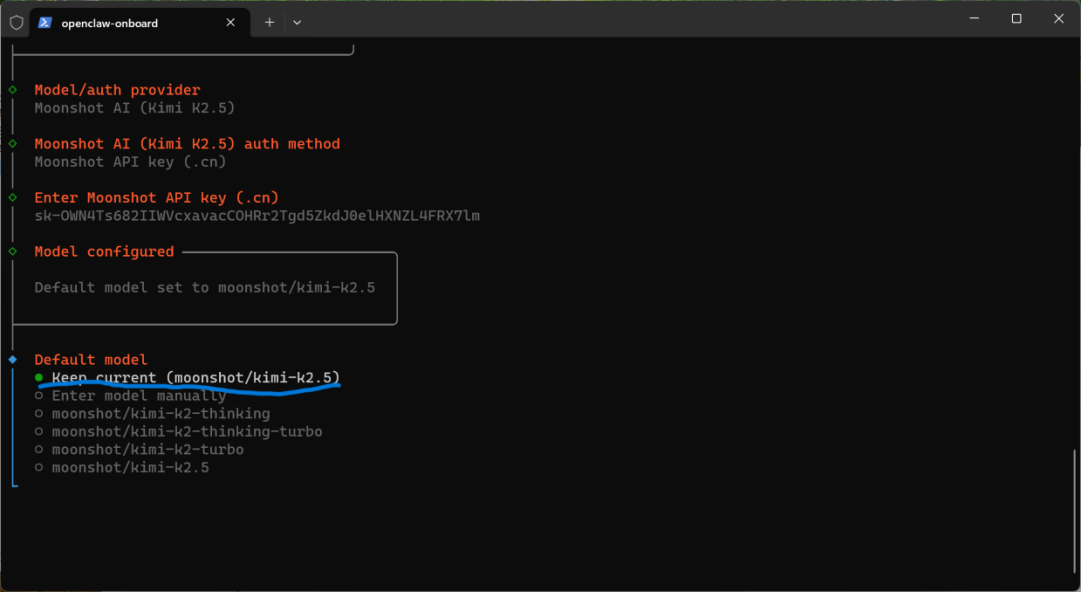Image resolution: width=1082 pixels, height=592 pixels.
Task: Click diamond beside Moonshot AI auth method
Action: pyautogui.click(x=12, y=144)
